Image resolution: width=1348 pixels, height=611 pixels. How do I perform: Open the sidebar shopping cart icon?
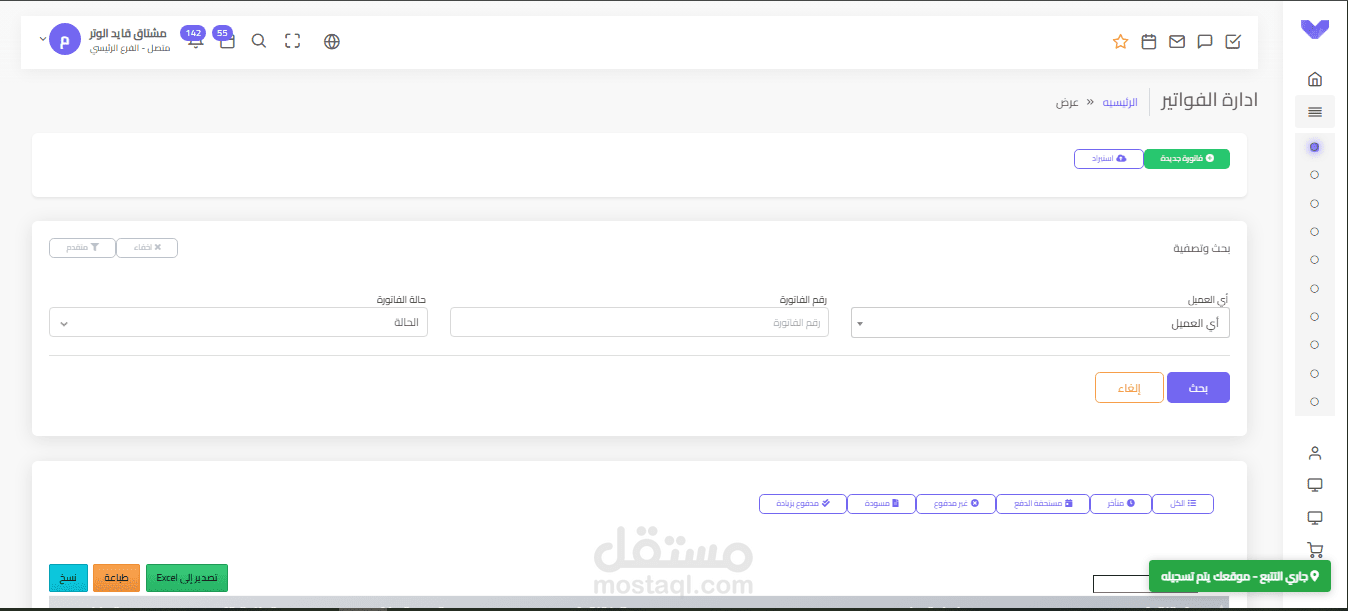pos(1315,549)
